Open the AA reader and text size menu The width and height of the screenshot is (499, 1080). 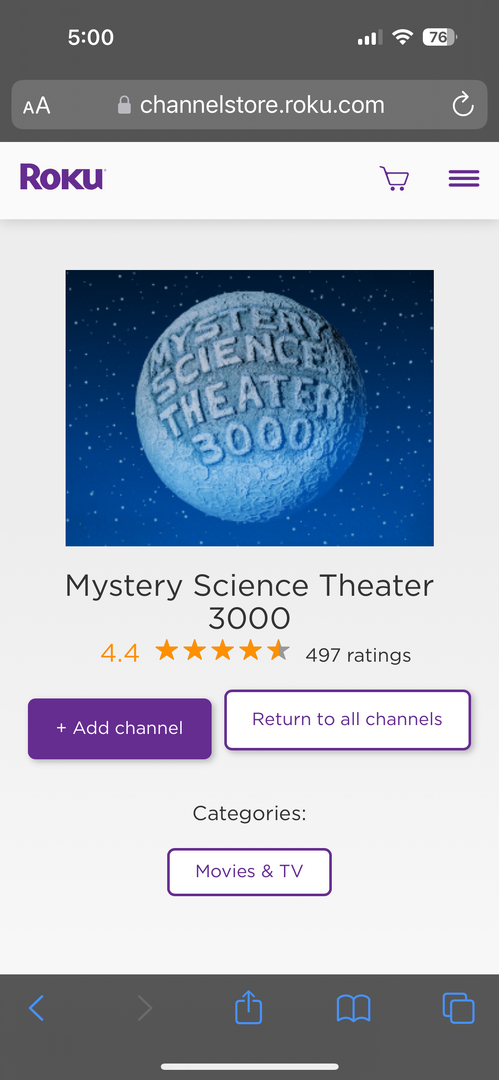[37, 106]
